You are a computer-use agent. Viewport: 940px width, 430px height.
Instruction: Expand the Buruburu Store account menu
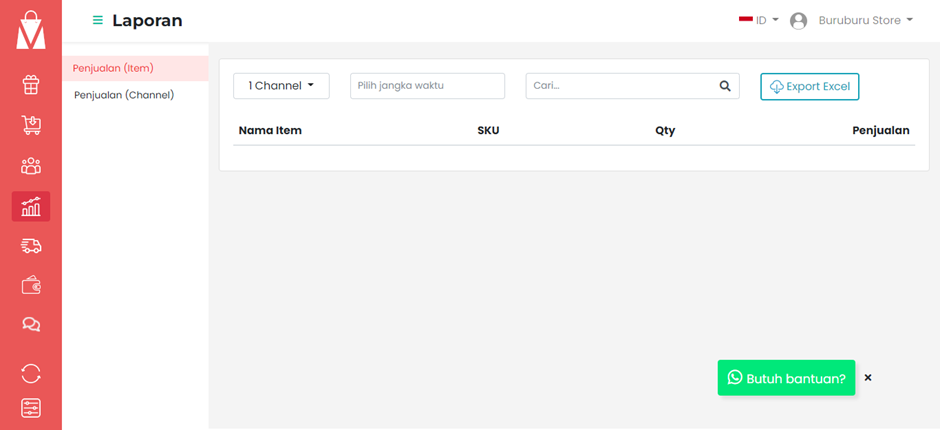click(851, 20)
